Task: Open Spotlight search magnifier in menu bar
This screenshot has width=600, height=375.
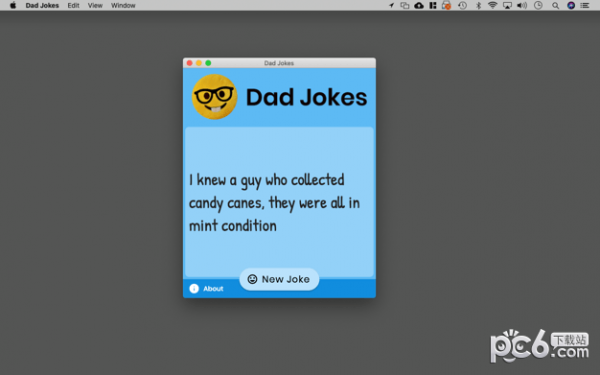Action: pos(555,5)
